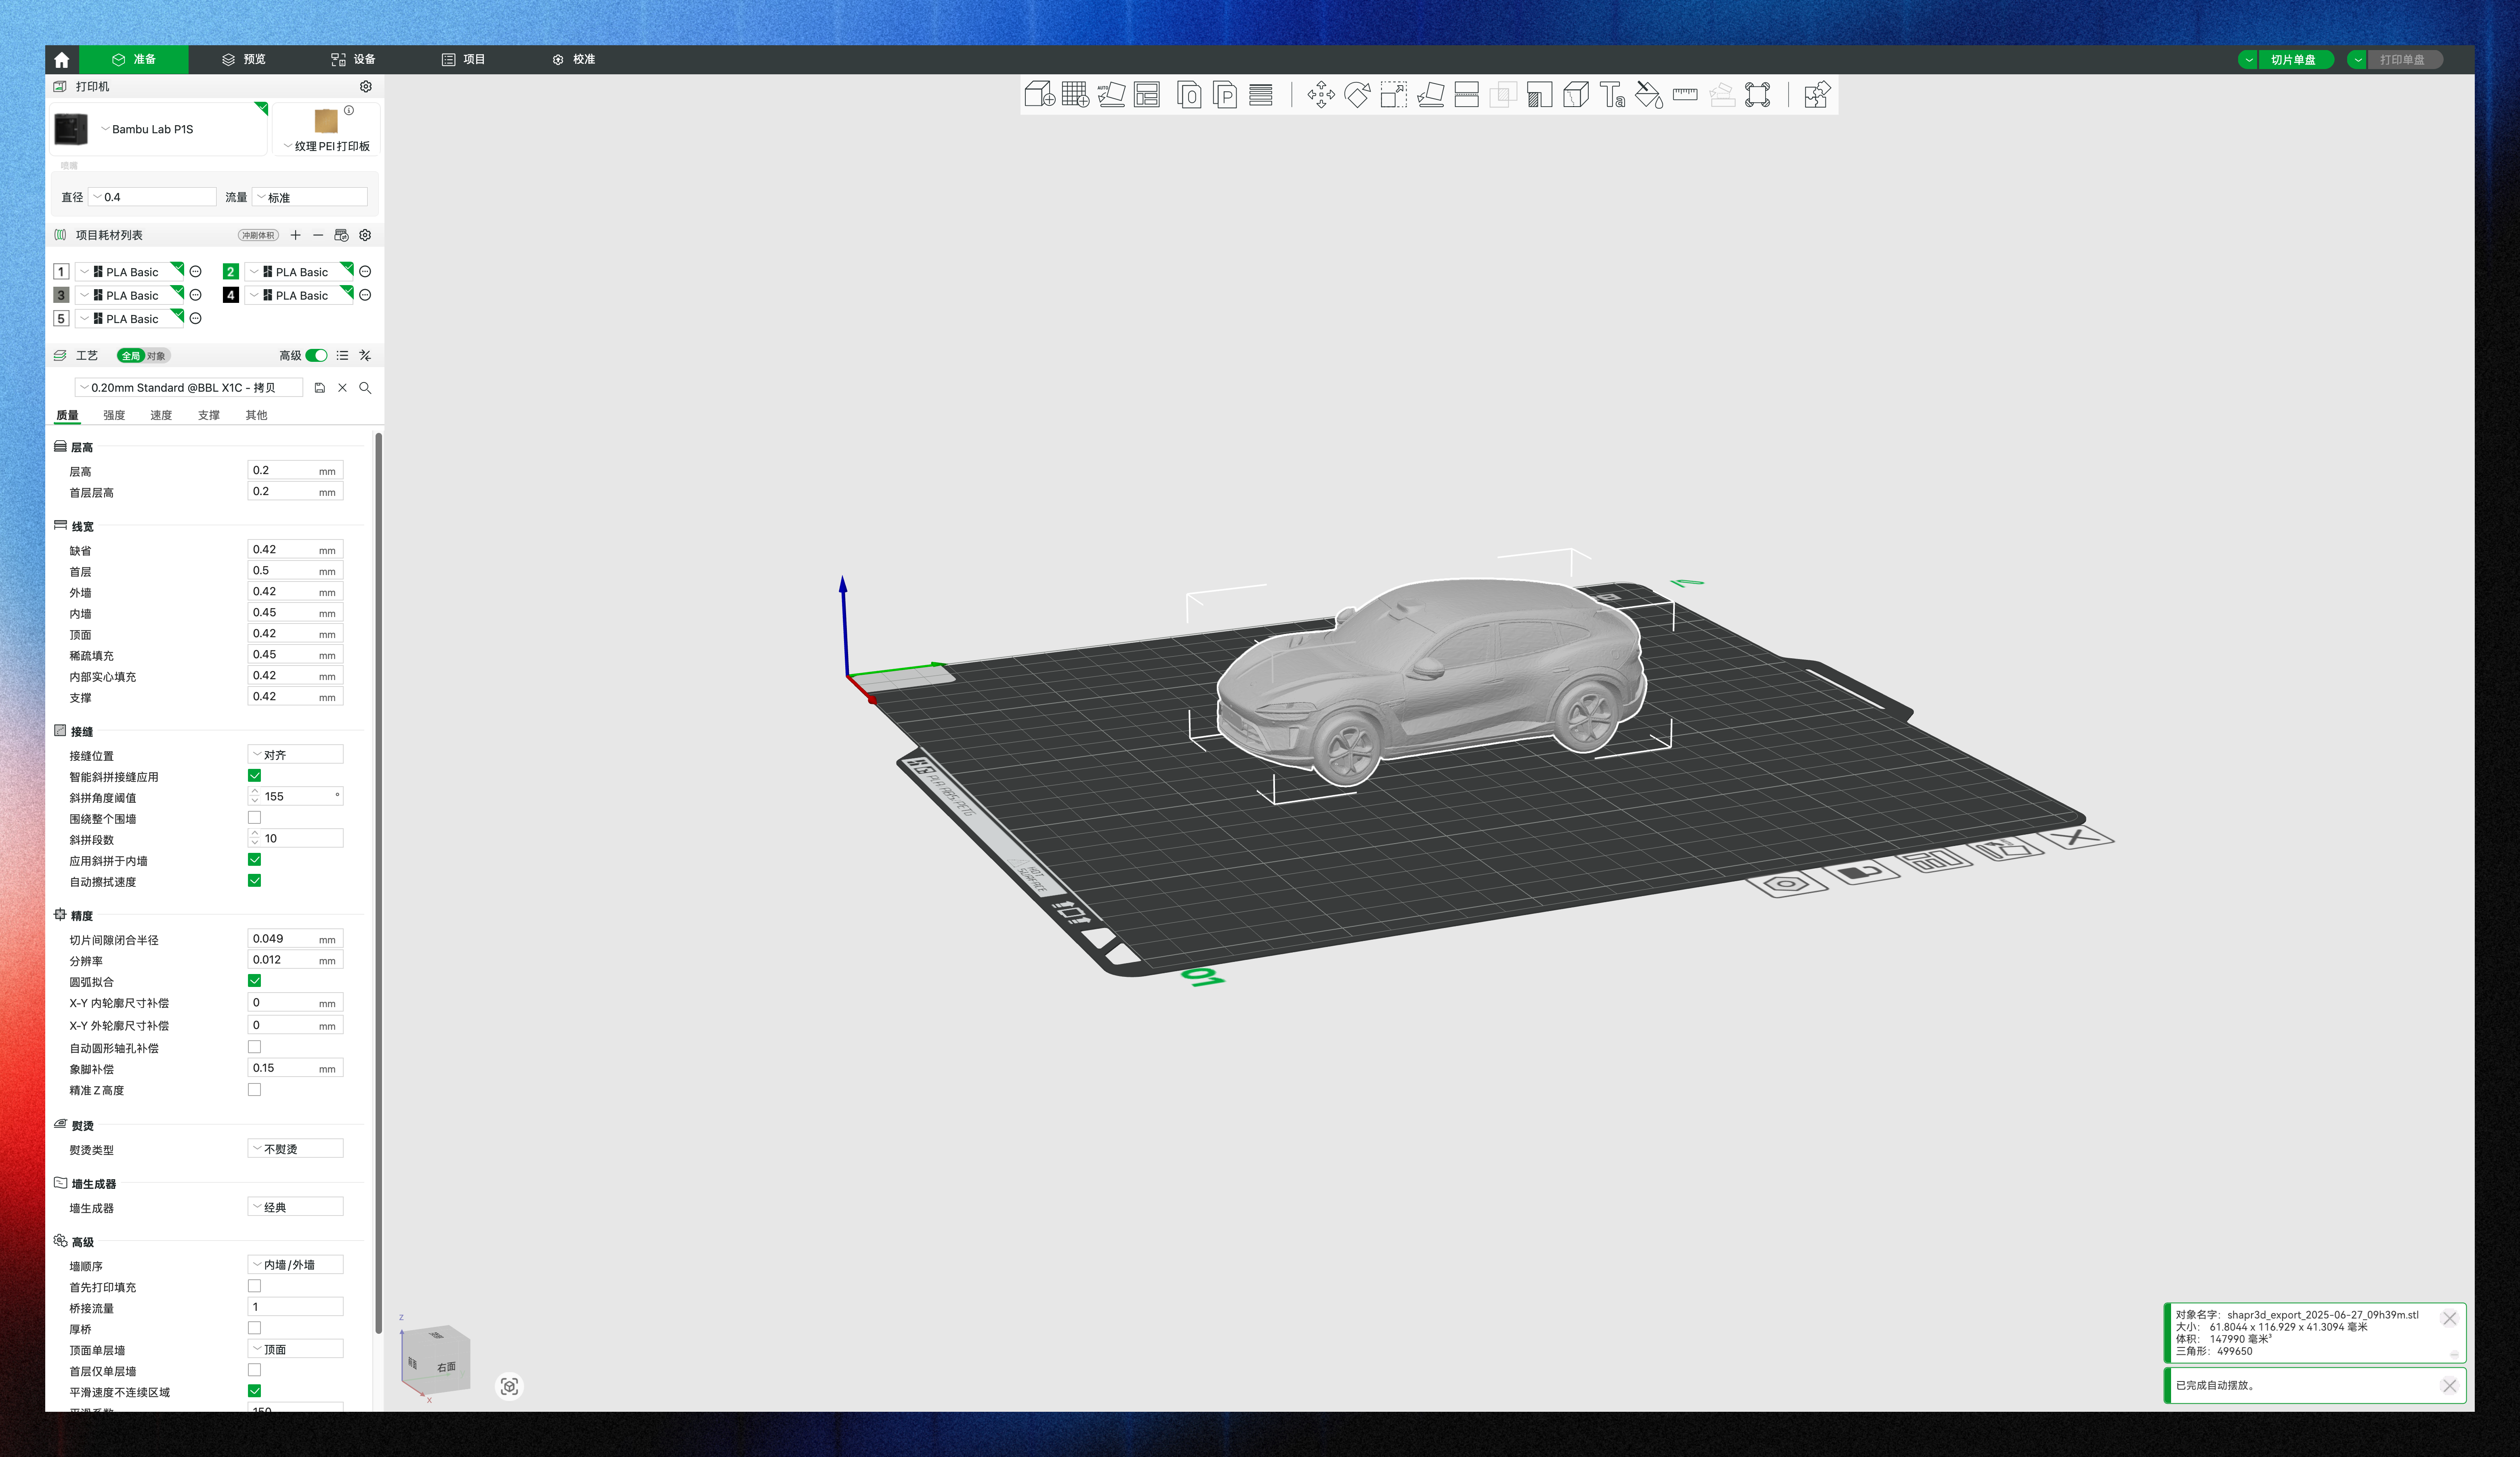The width and height of the screenshot is (2520, 1457).
Task: Uncheck 应用斜拼于内墙 checkbox
Action: pos(255,860)
